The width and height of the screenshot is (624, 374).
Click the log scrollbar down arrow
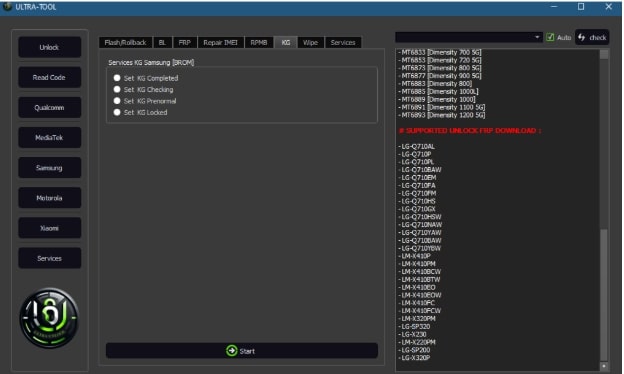point(604,366)
